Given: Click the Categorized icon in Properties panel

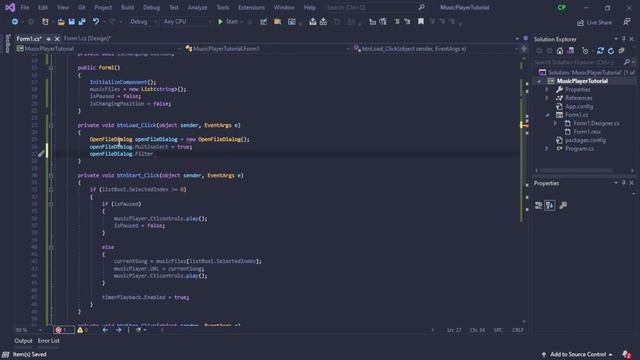Looking at the screenshot, I should (x=538, y=205).
